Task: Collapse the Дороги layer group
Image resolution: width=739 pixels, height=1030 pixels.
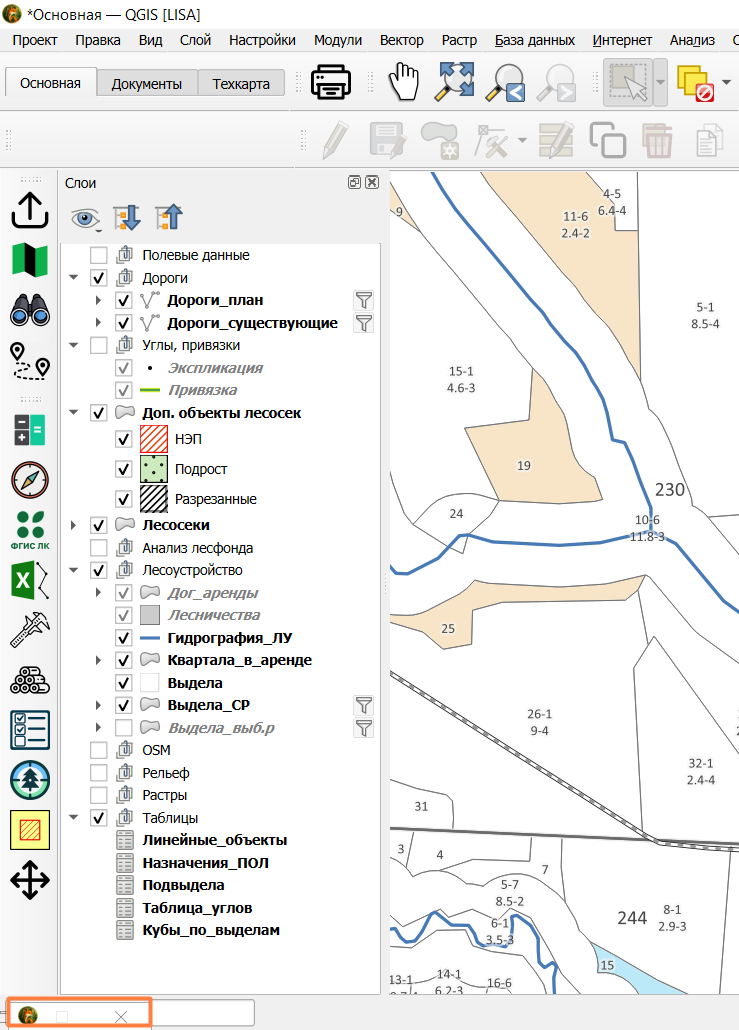Action: pyautogui.click(x=74, y=278)
